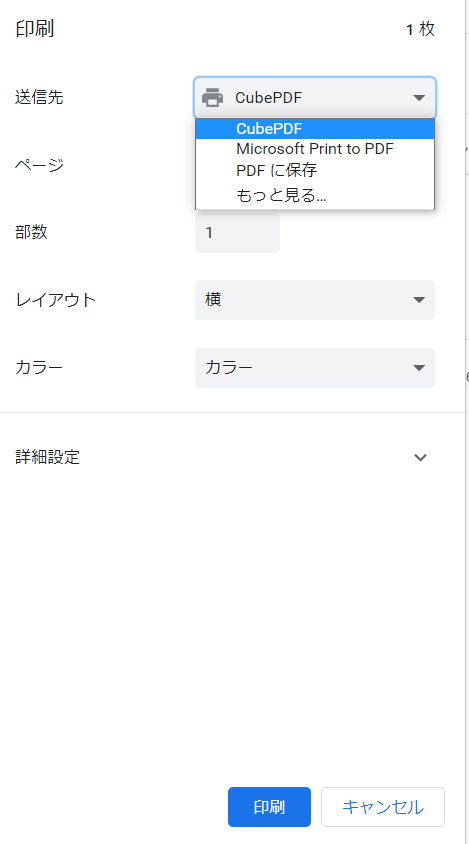Open the レイアウト dropdown showing 横
The image size is (469, 844).
pos(314,300)
